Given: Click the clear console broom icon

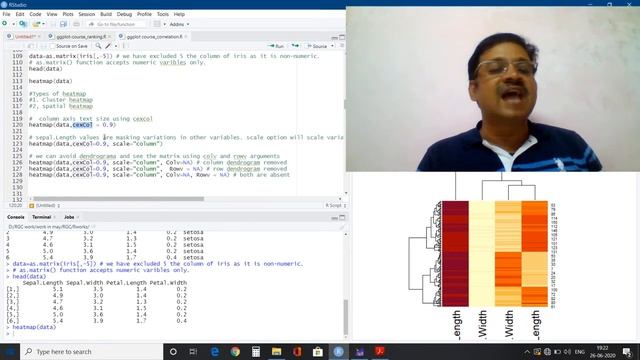Looking at the screenshot, I should click(x=342, y=227).
